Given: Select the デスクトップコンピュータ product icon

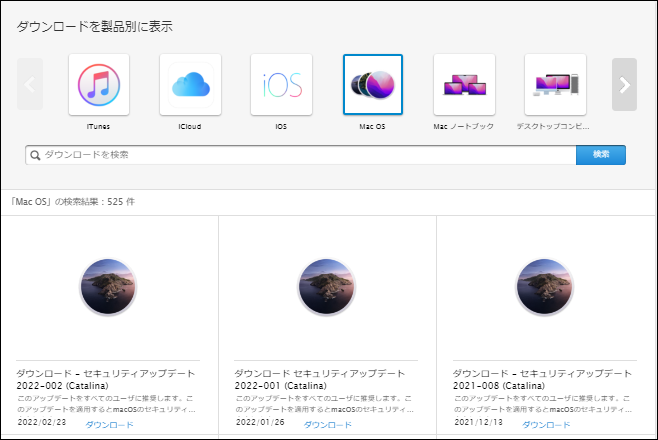Looking at the screenshot, I should pyautogui.click(x=555, y=85).
